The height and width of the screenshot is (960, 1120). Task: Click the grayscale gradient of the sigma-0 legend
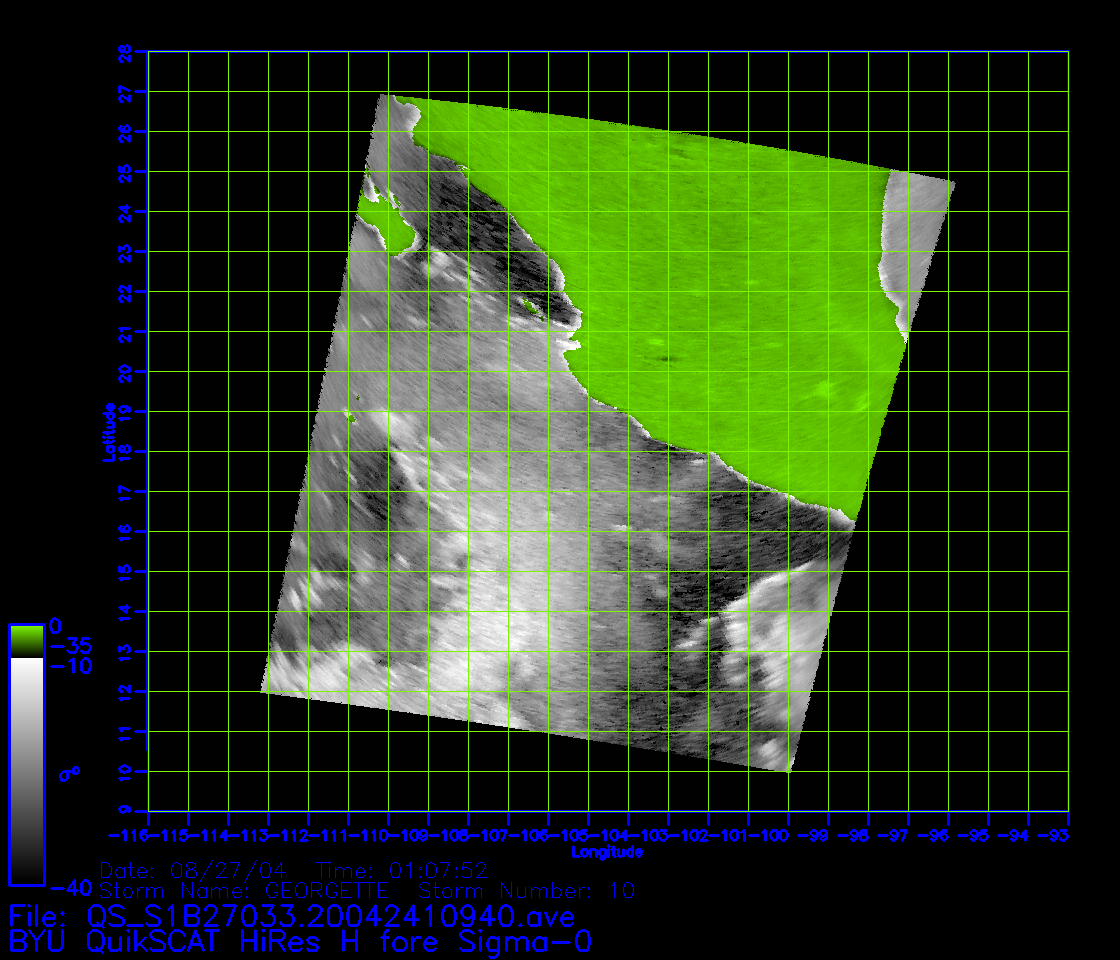point(26,770)
